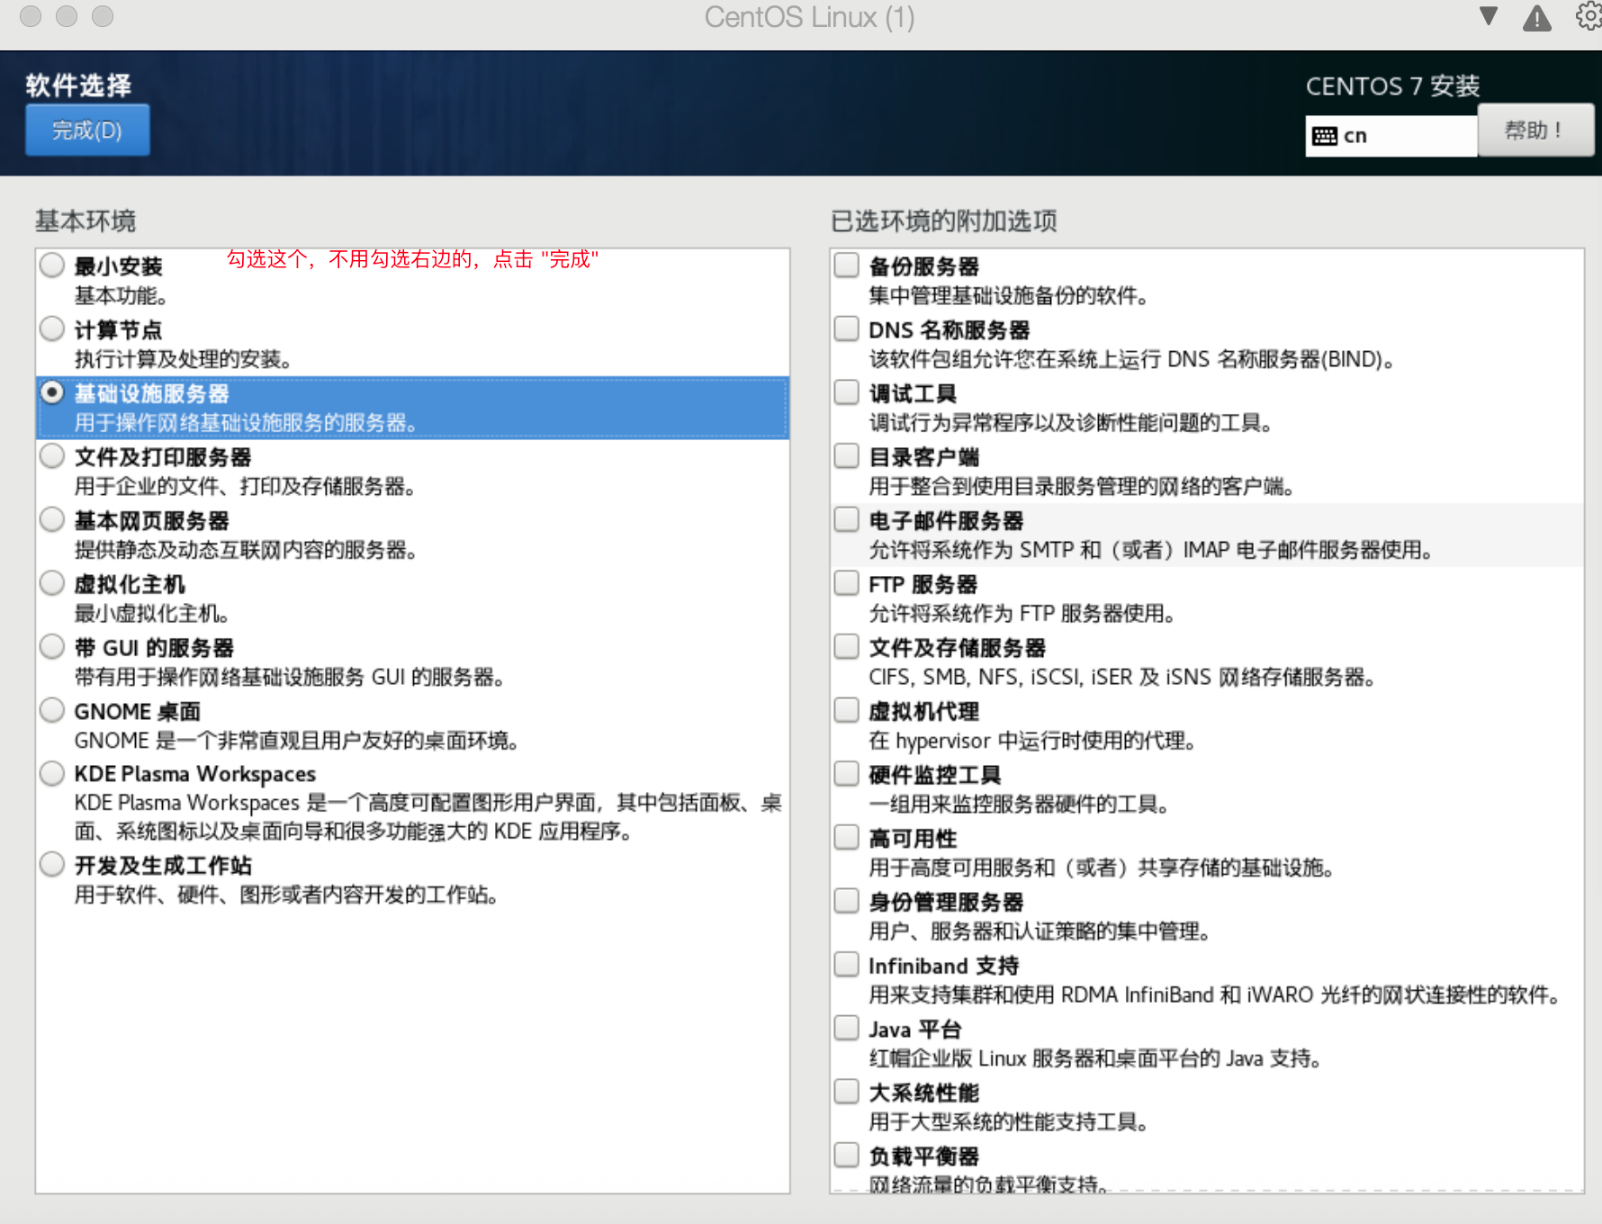The width and height of the screenshot is (1602, 1224).
Task: Click the description 基本功能。
Action: click(x=121, y=296)
